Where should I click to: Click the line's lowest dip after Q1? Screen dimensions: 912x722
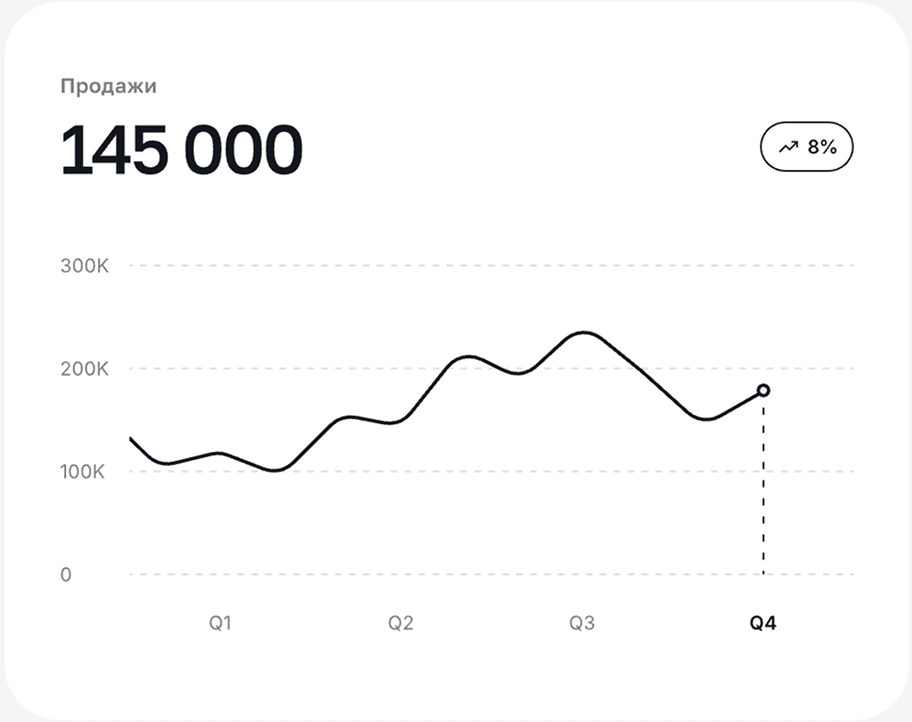[277, 469]
